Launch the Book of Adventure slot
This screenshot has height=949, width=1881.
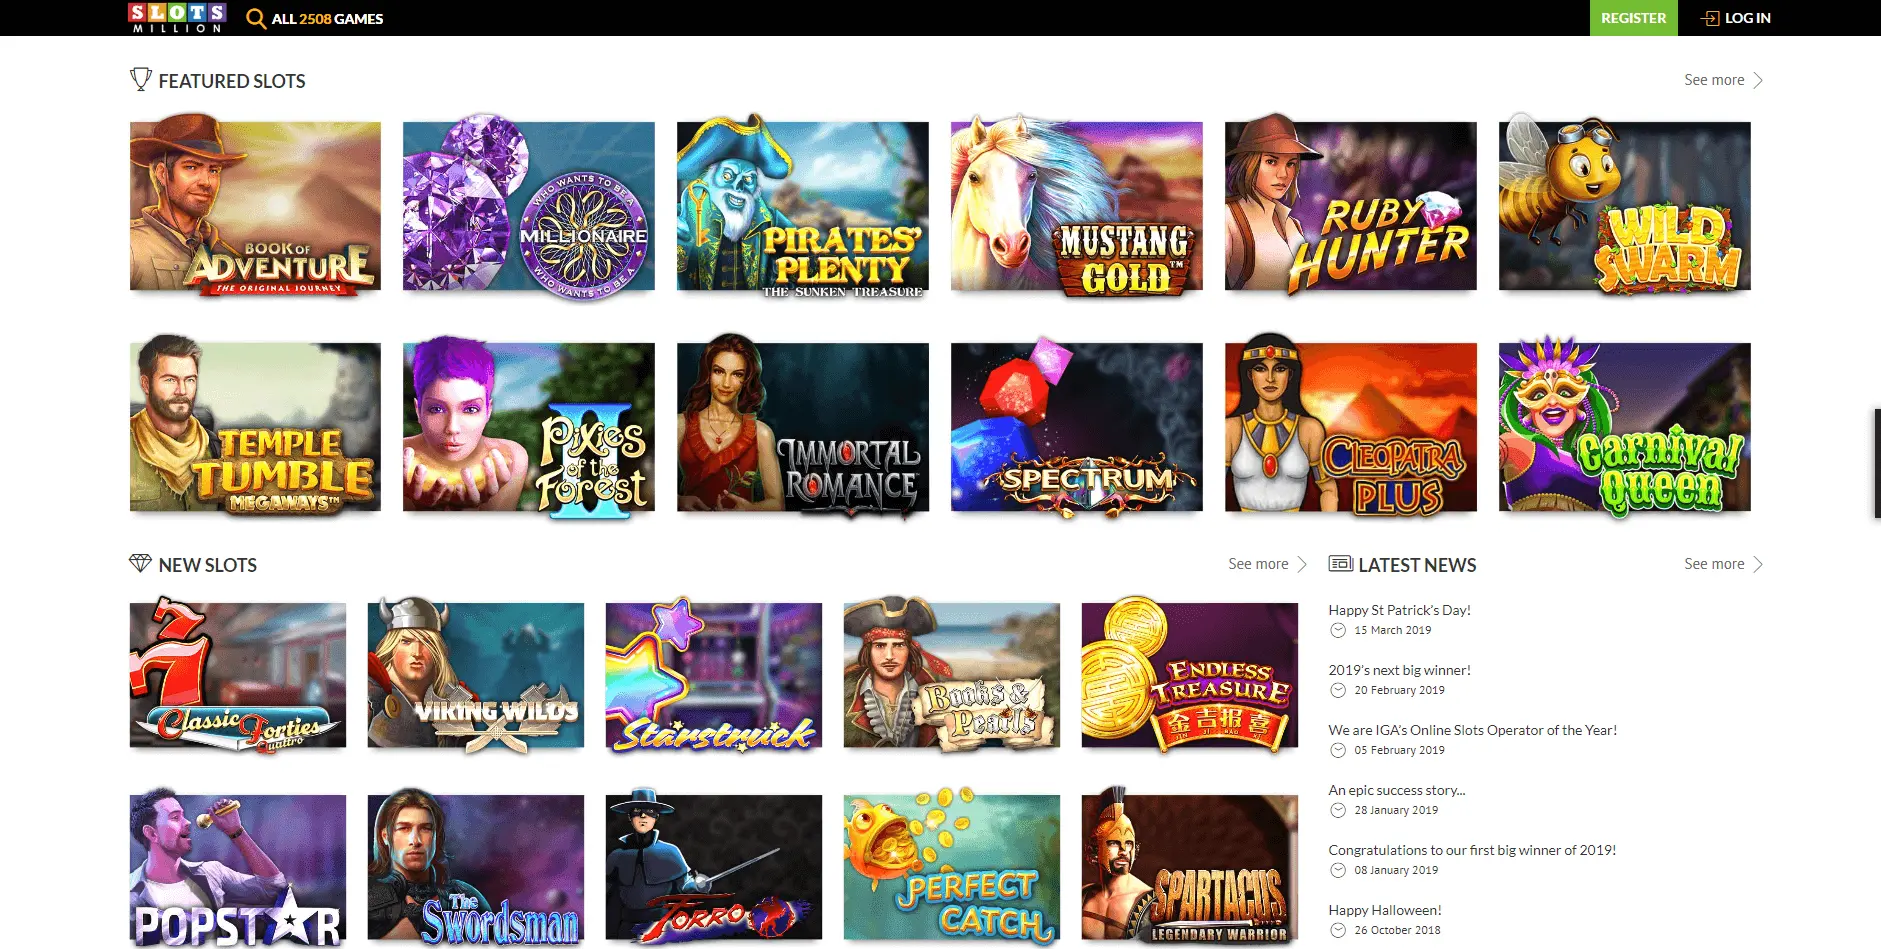point(255,206)
